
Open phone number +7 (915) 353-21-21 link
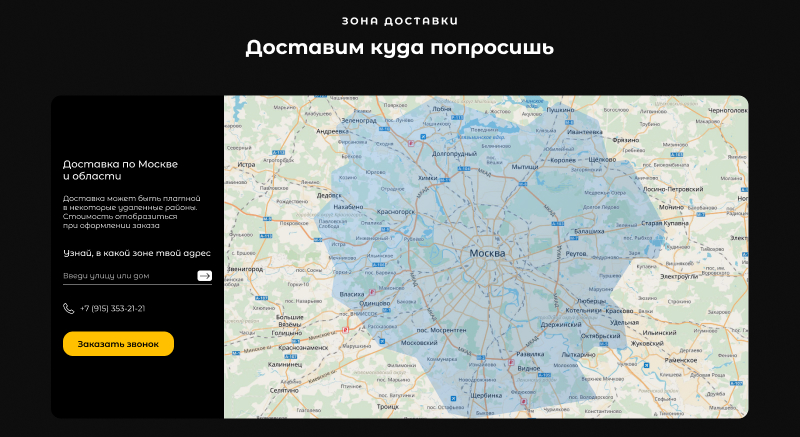click(x=112, y=309)
